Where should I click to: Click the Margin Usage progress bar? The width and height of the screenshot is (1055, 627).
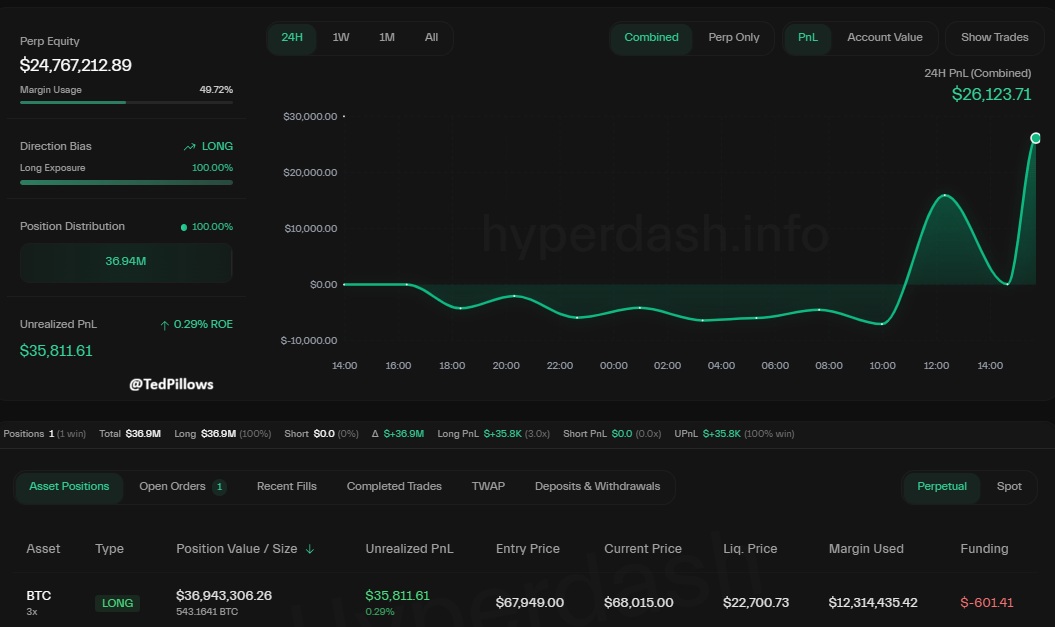[x=126, y=102]
